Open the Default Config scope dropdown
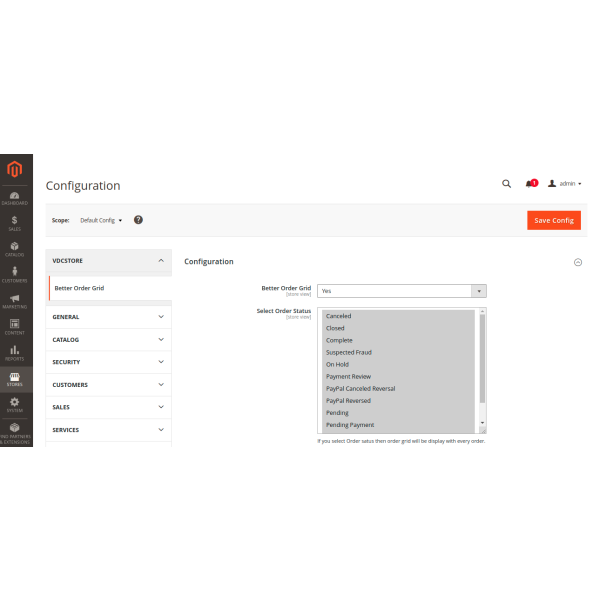Screen dimensions: 600x600 pos(101,220)
